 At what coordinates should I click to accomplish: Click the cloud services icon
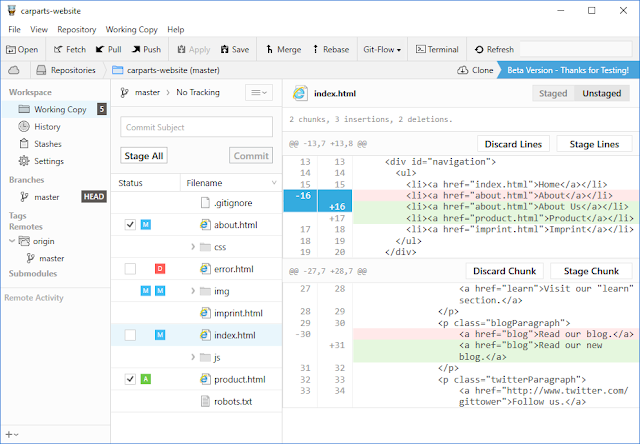tap(14, 70)
